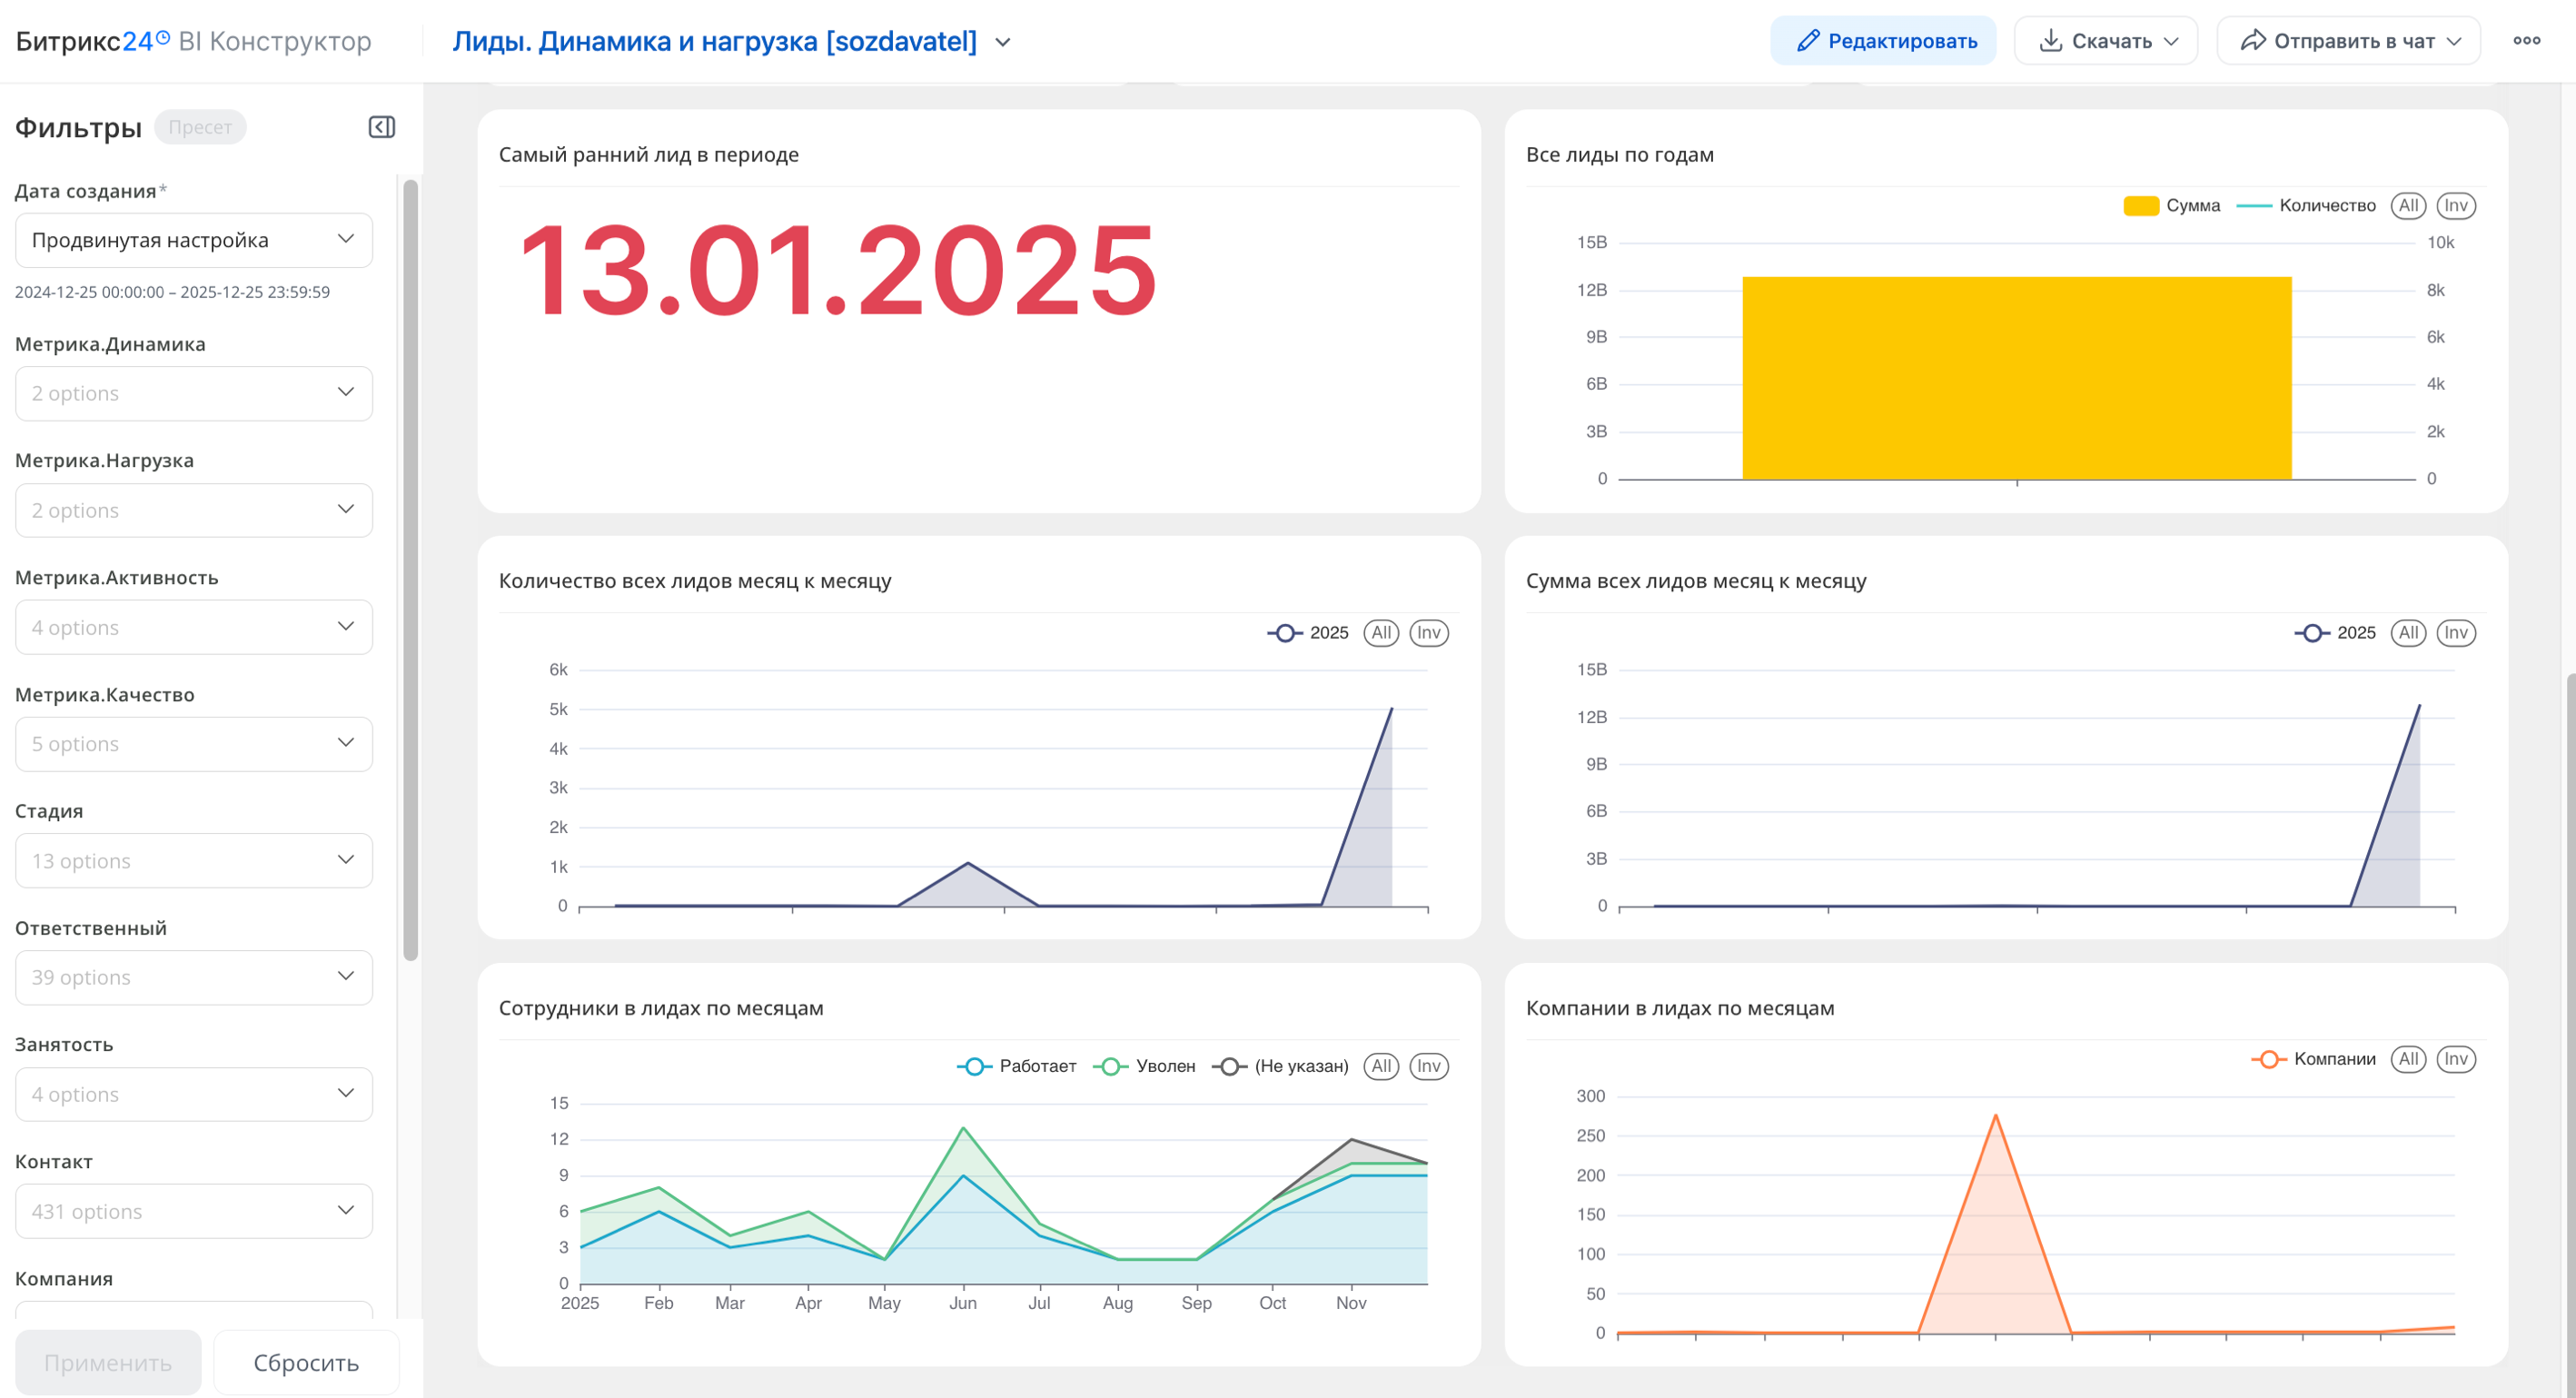Click the yellow Сумма legend color swatch
Viewport: 2576px width, 1398px height.
coord(2140,206)
